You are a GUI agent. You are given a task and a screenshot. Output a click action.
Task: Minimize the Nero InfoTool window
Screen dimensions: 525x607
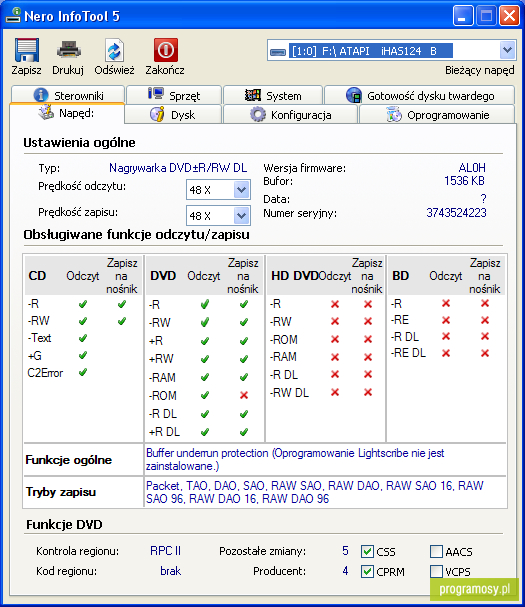pyautogui.click(x=463, y=16)
